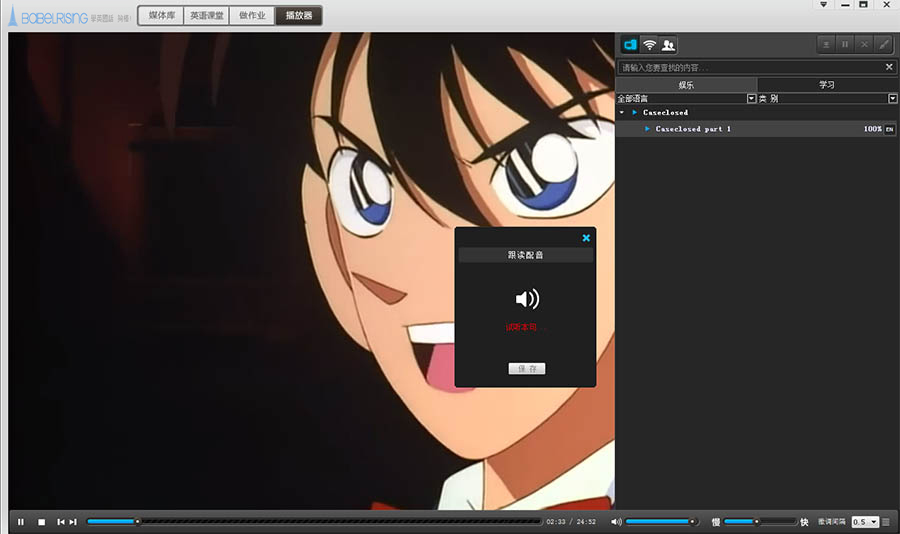Click the EN language badge

pyautogui.click(x=889, y=129)
